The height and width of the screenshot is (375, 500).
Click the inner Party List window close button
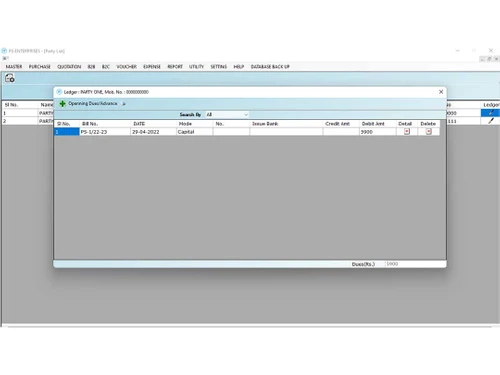click(x=496, y=59)
